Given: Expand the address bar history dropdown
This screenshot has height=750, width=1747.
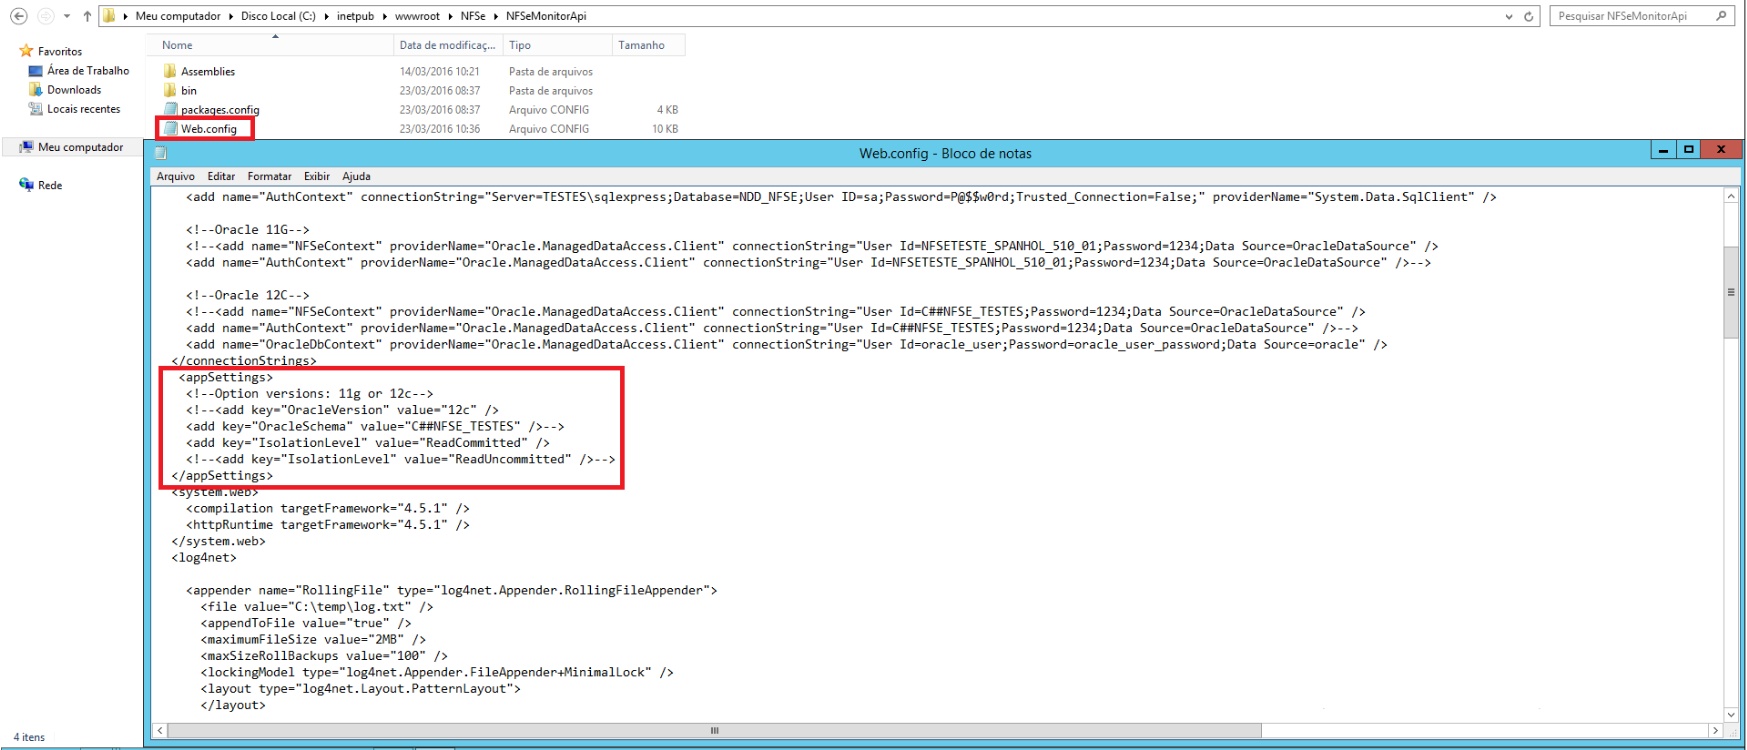Looking at the screenshot, I should pyautogui.click(x=1509, y=16).
